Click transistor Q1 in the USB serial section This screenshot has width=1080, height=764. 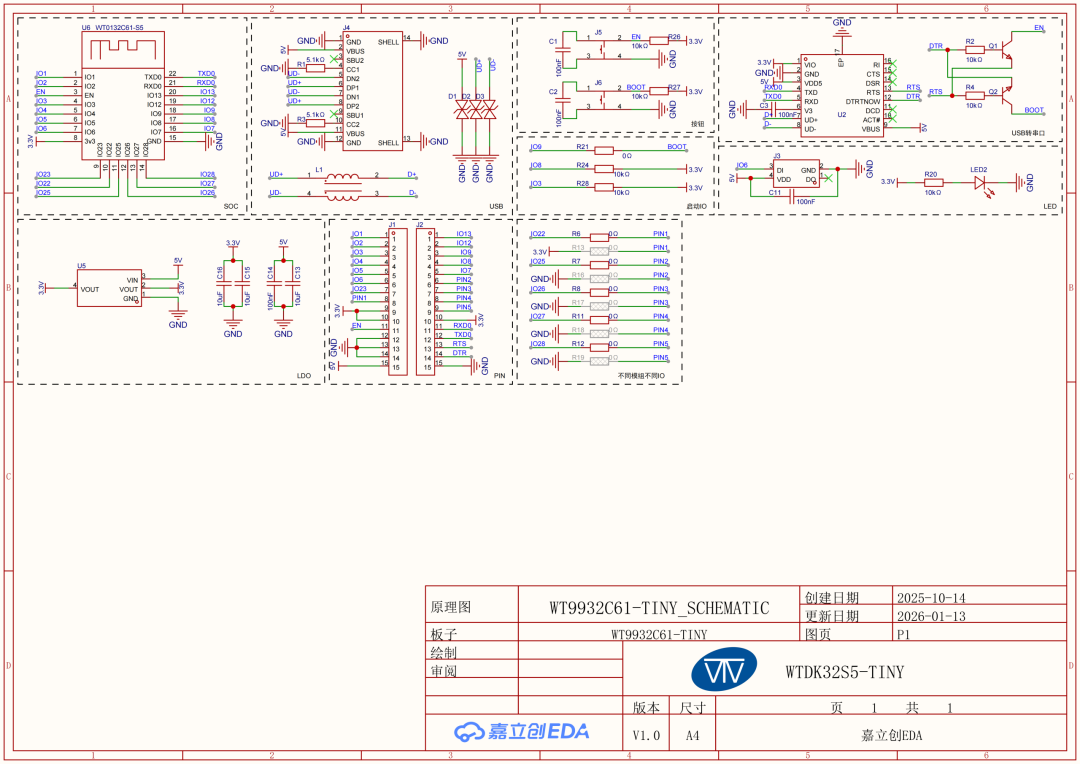click(x=1005, y=47)
